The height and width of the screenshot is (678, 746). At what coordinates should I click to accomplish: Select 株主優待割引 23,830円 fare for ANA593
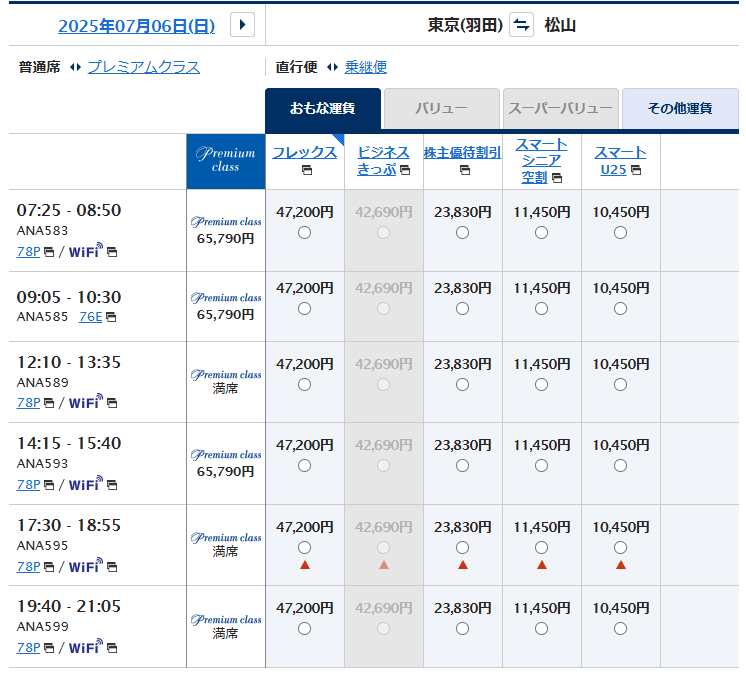pyautogui.click(x=462, y=465)
